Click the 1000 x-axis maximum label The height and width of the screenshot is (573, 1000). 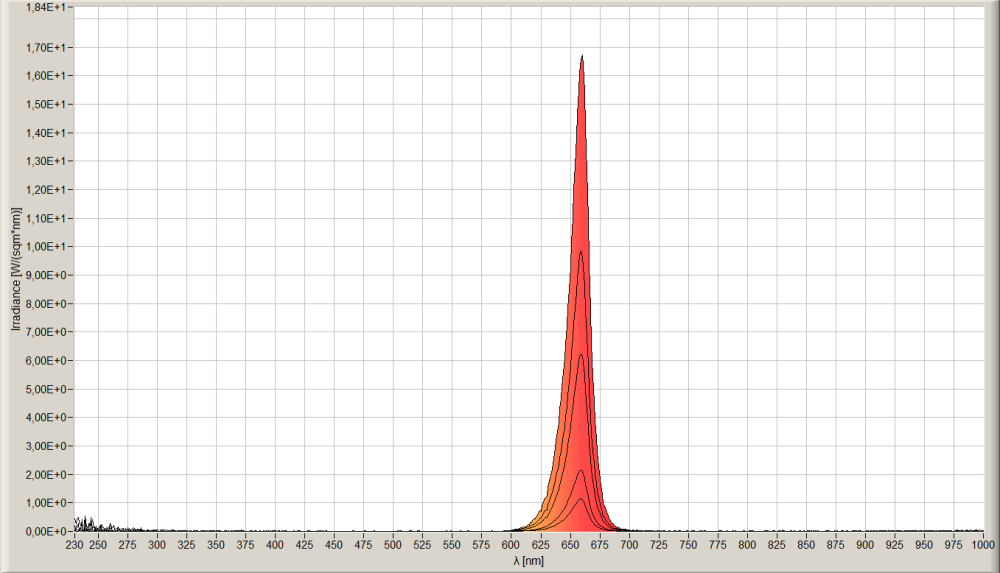point(983,545)
